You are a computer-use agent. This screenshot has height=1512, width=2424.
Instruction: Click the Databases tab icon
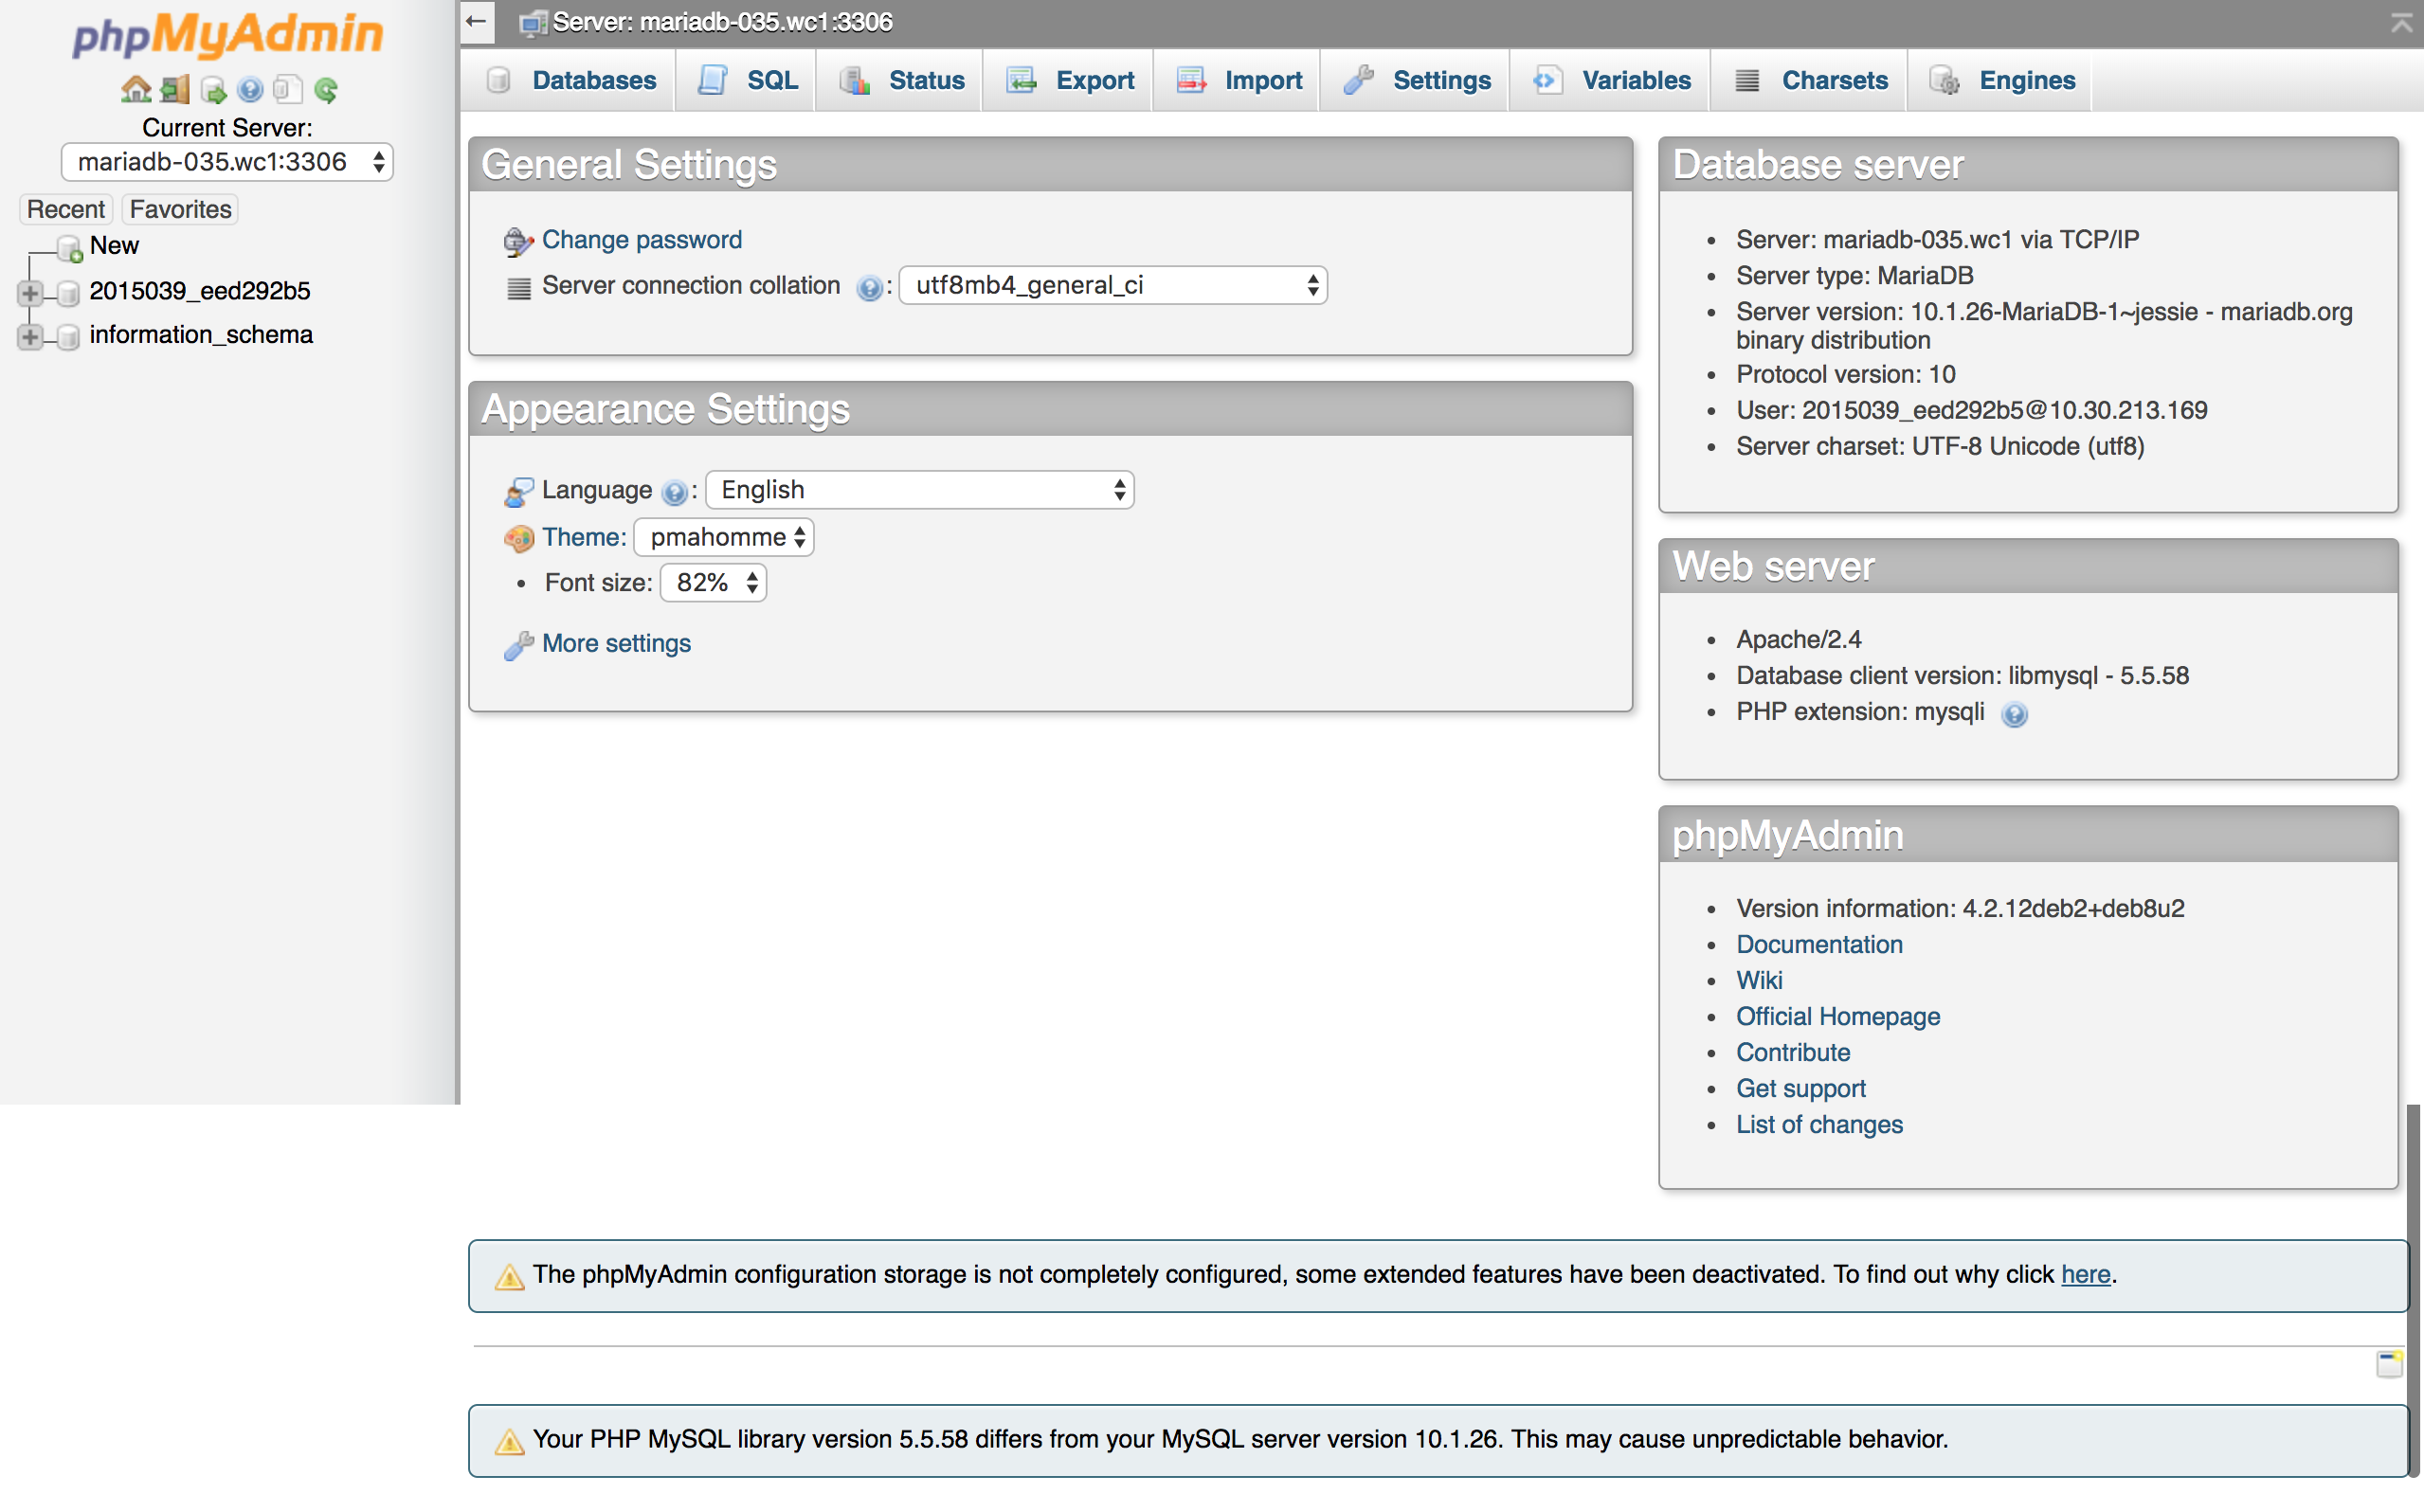pyautogui.click(x=502, y=81)
